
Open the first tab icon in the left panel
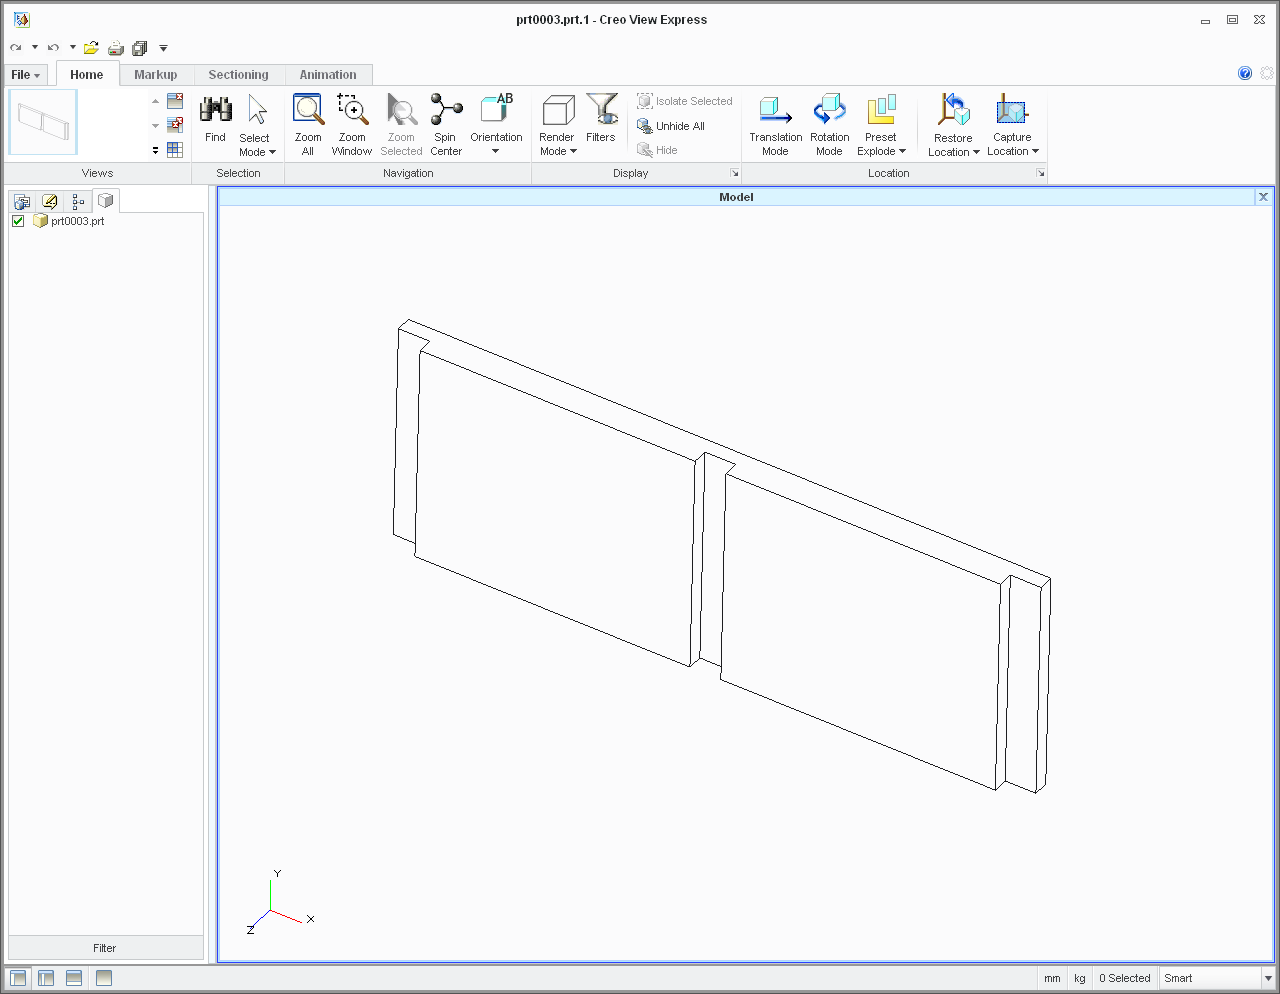point(22,201)
